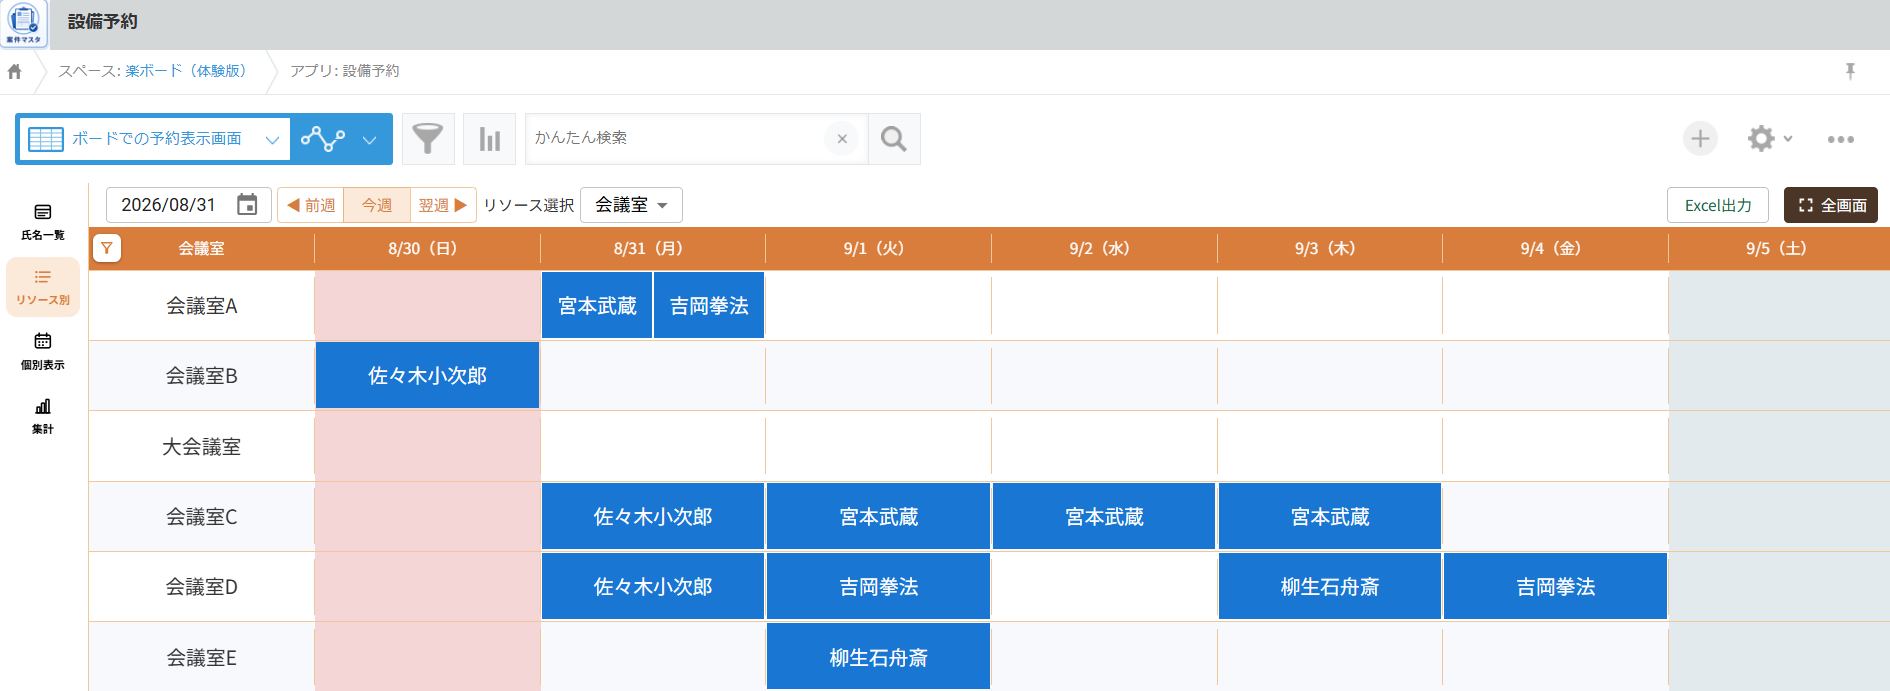Select the 会議室A row label
This screenshot has width=1890, height=691.
[x=201, y=306]
